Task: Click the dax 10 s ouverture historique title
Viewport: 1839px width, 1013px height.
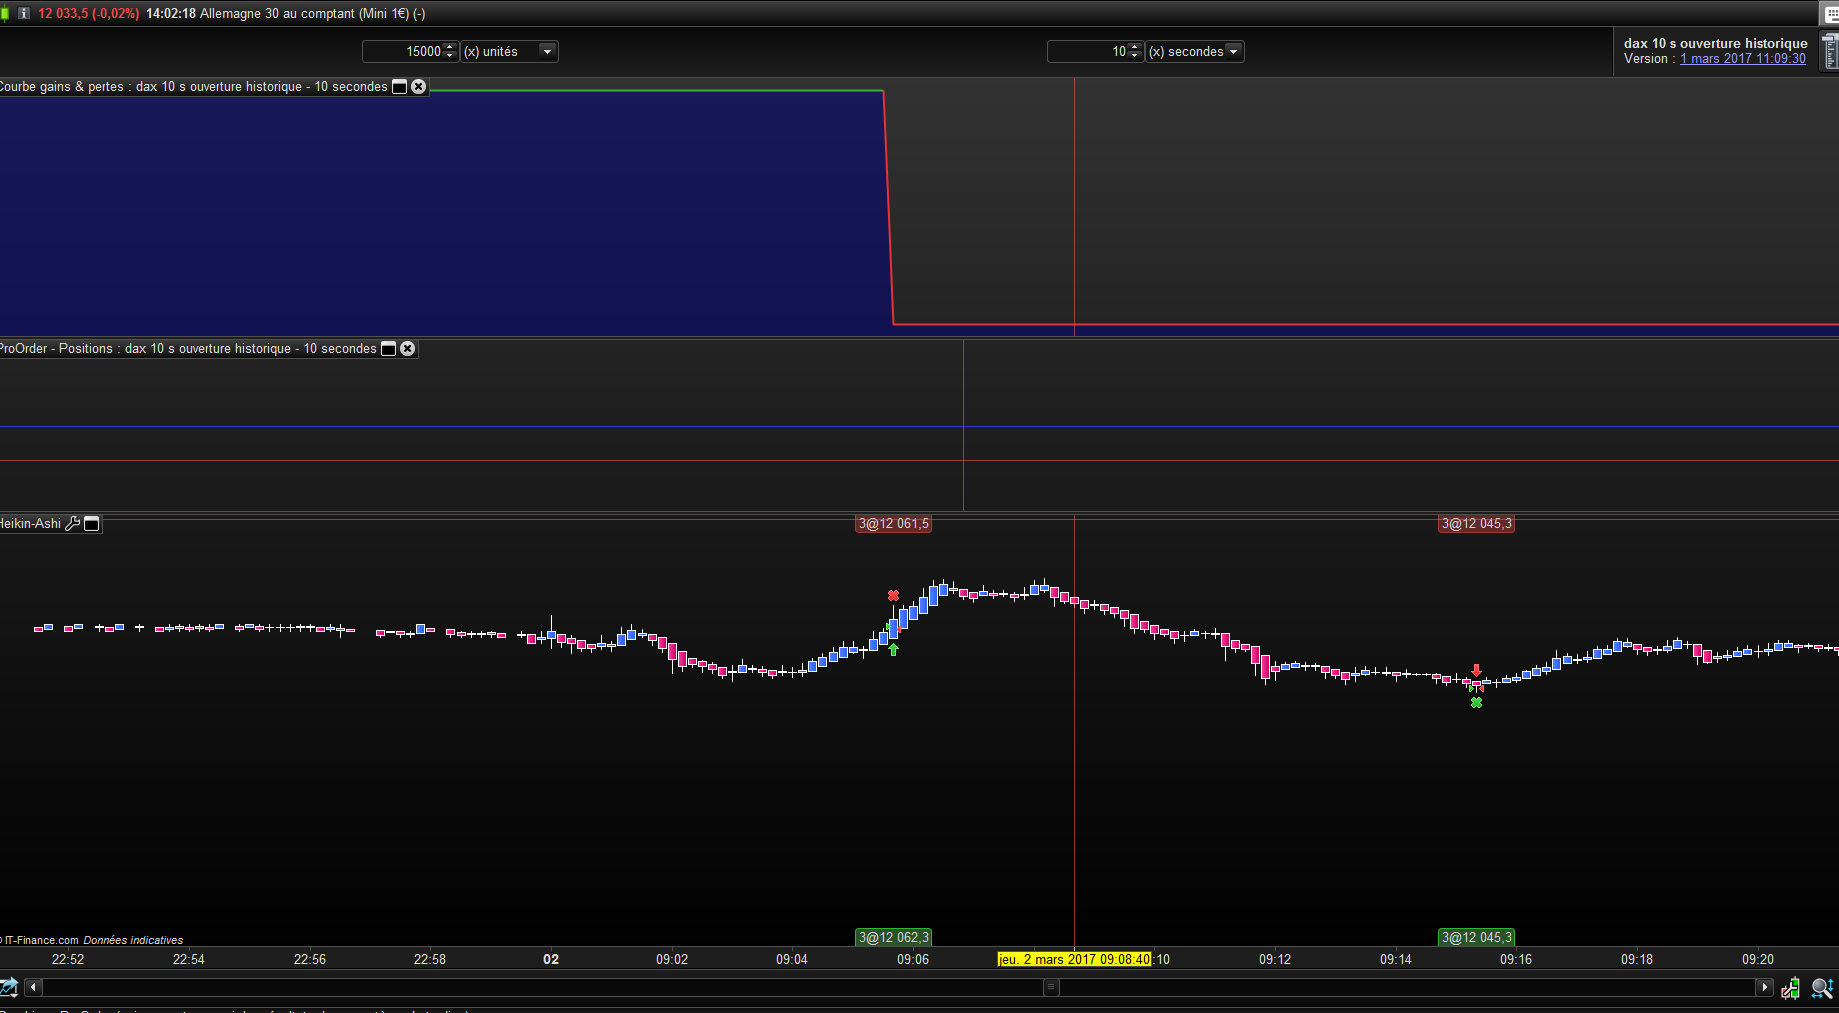Action: (x=1716, y=44)
